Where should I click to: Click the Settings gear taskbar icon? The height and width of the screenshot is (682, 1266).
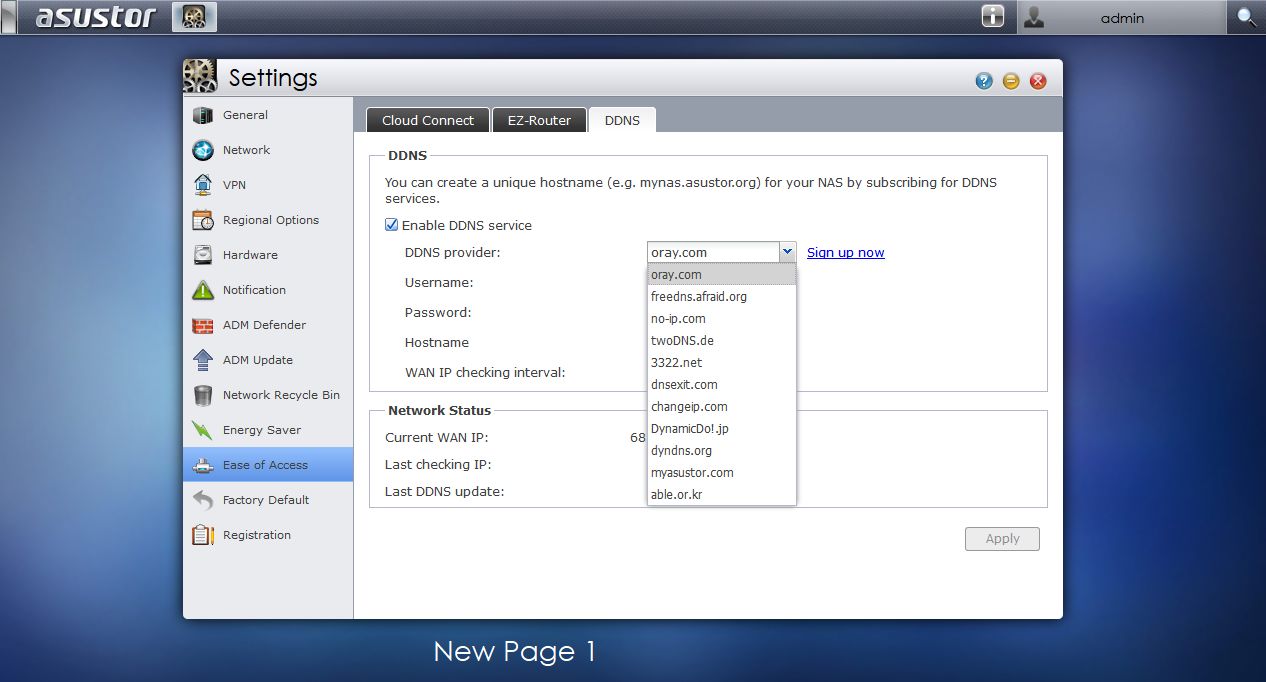(194, 17)
